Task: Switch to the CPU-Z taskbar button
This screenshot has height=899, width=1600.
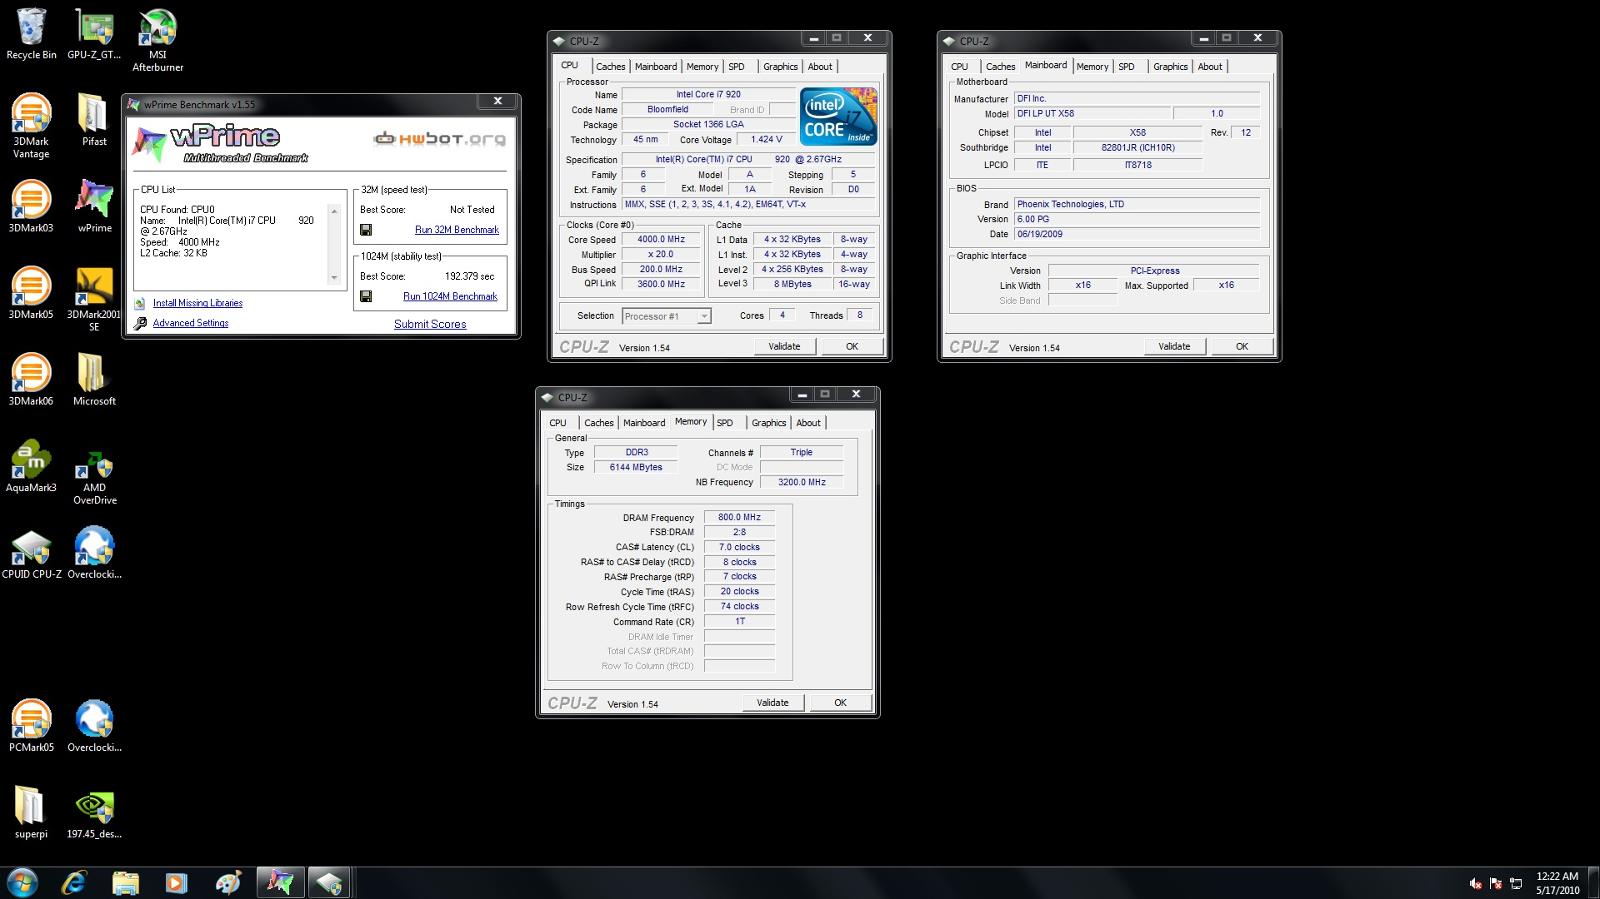Action: coord(330,883)
